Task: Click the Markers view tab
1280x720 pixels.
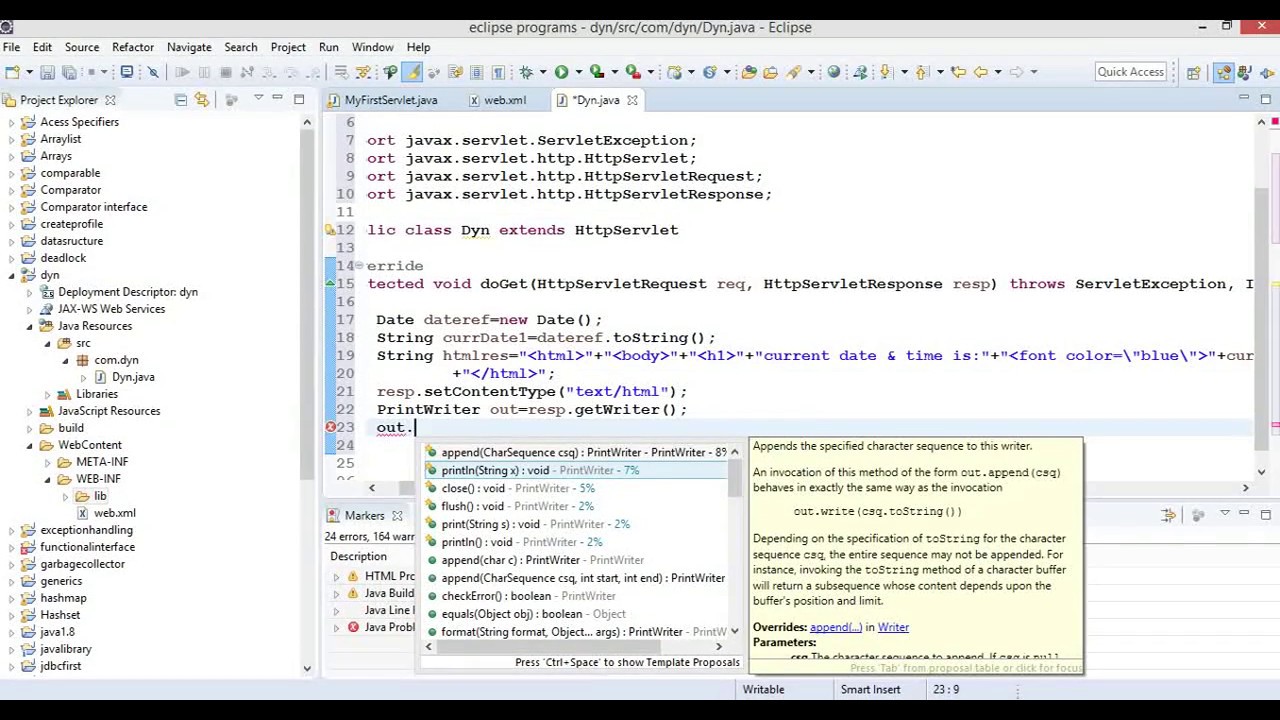Action: point(364,516)
